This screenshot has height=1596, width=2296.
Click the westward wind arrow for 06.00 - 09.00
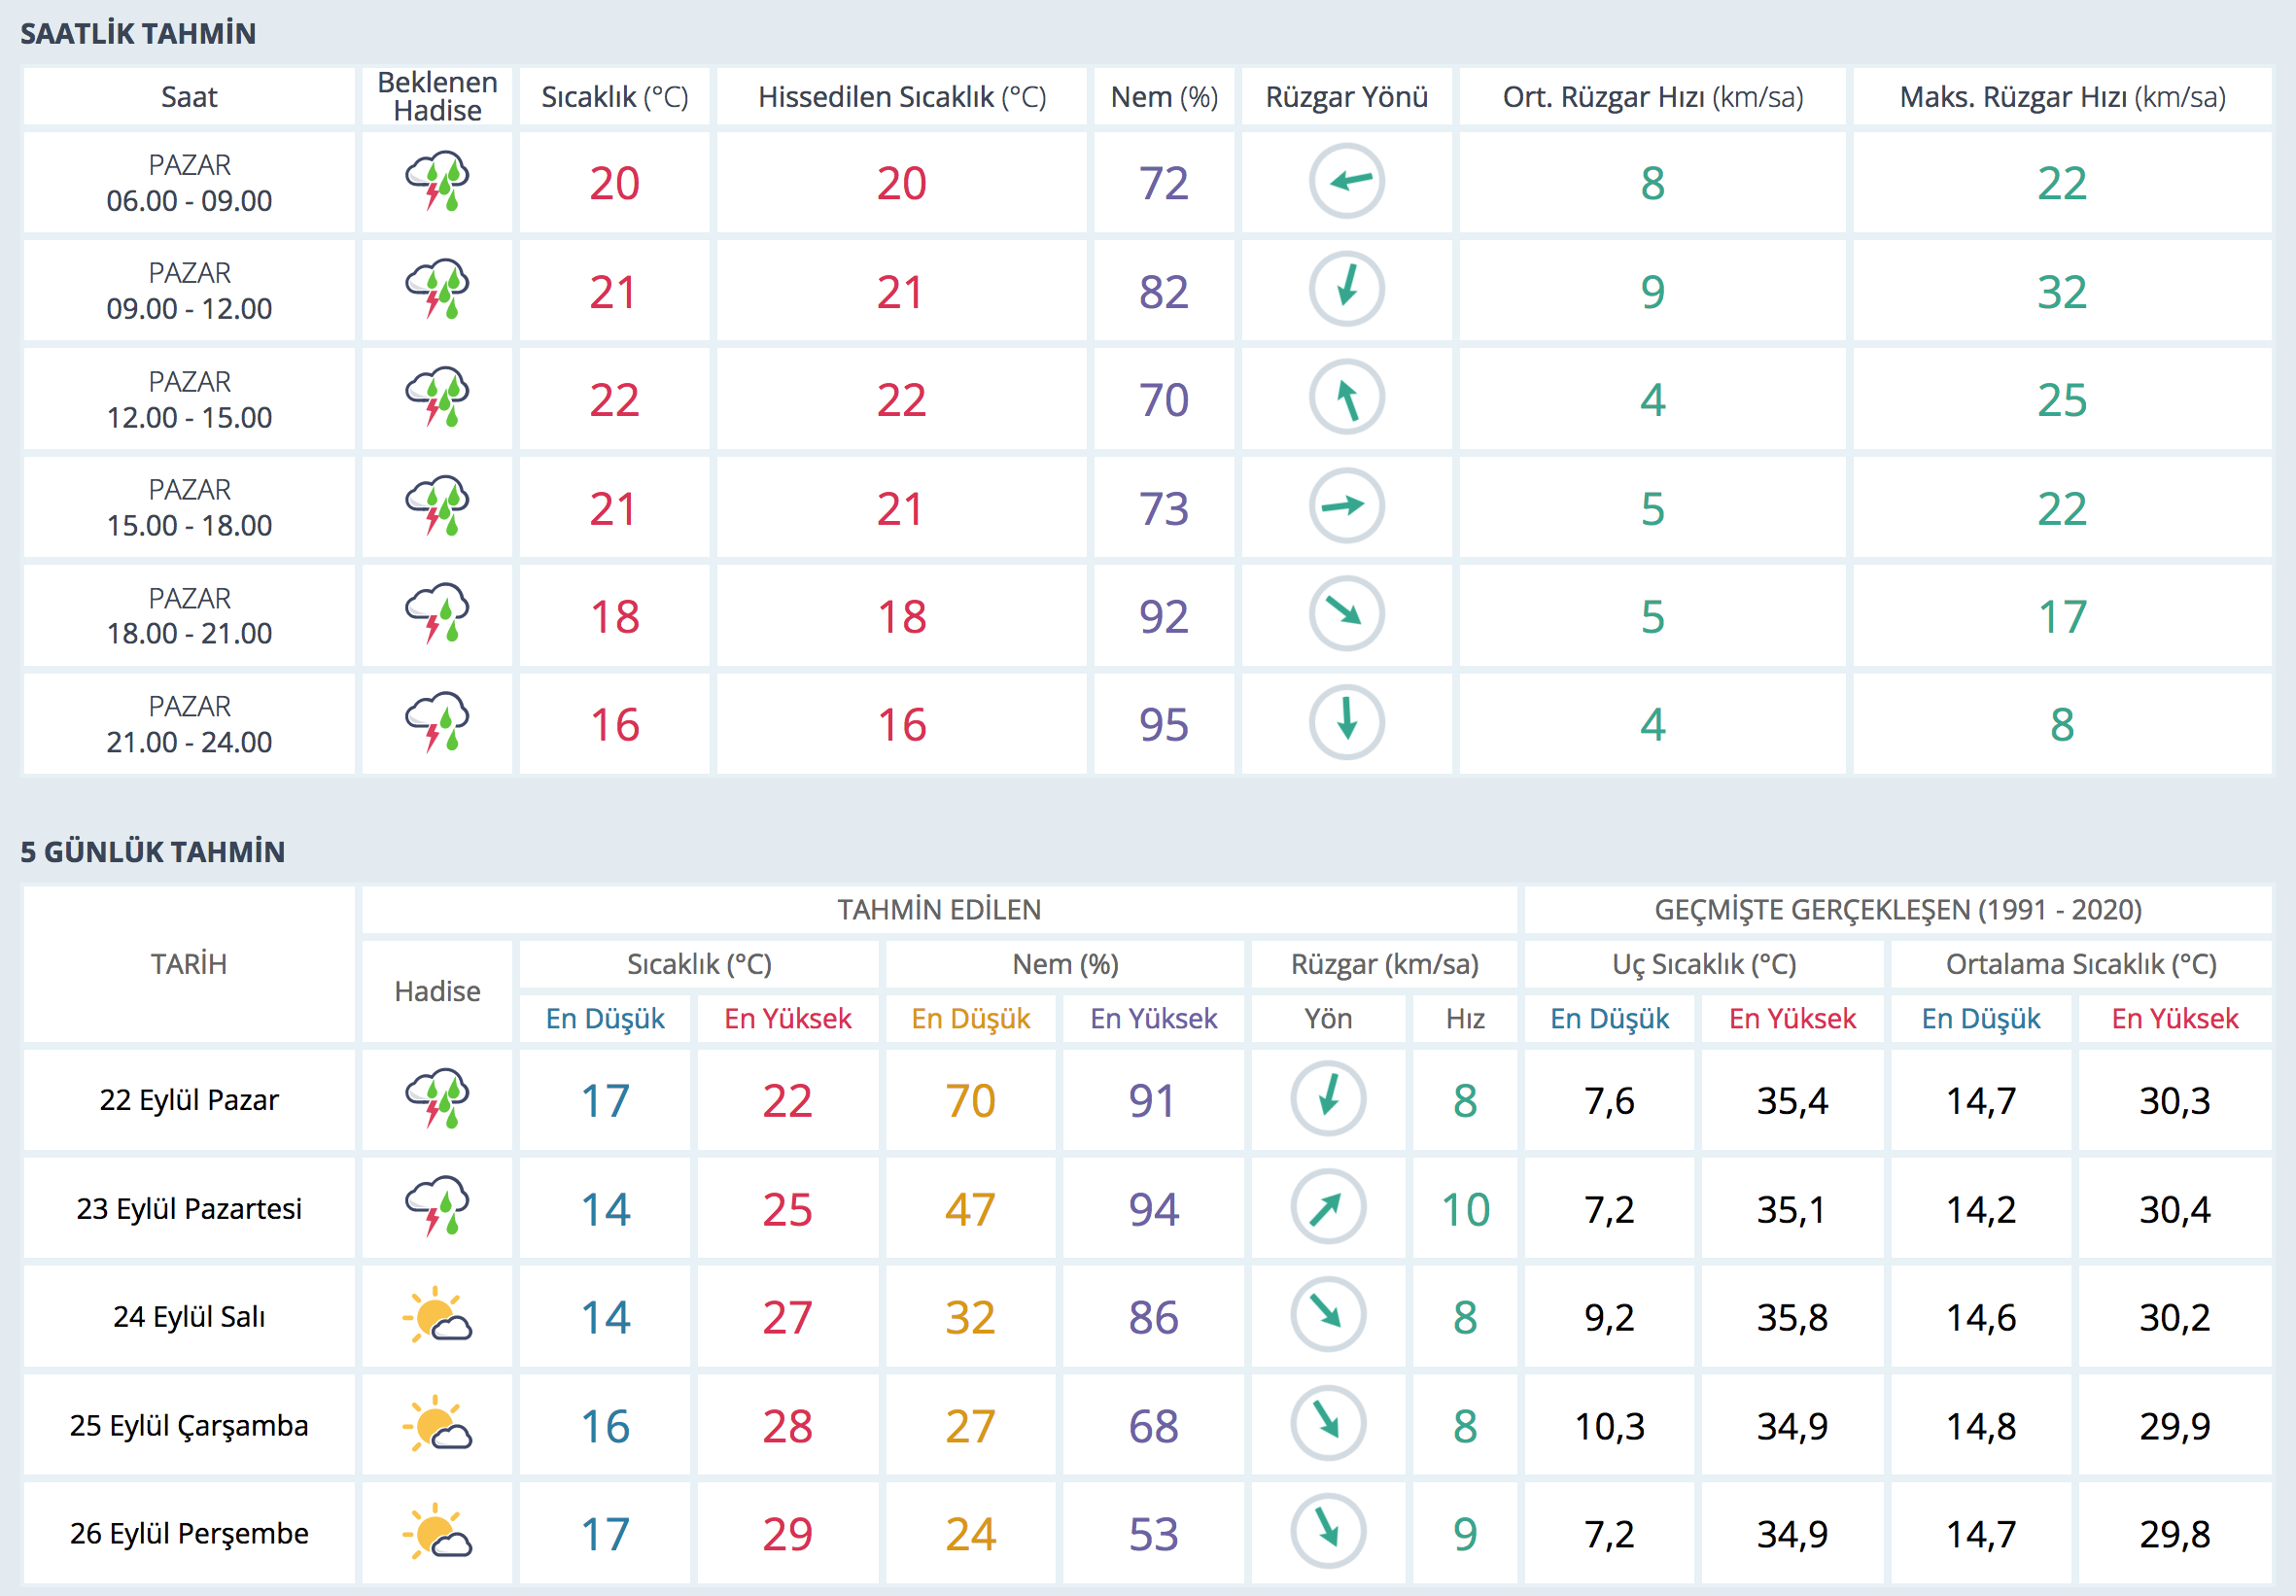[x=1346, y=181]
